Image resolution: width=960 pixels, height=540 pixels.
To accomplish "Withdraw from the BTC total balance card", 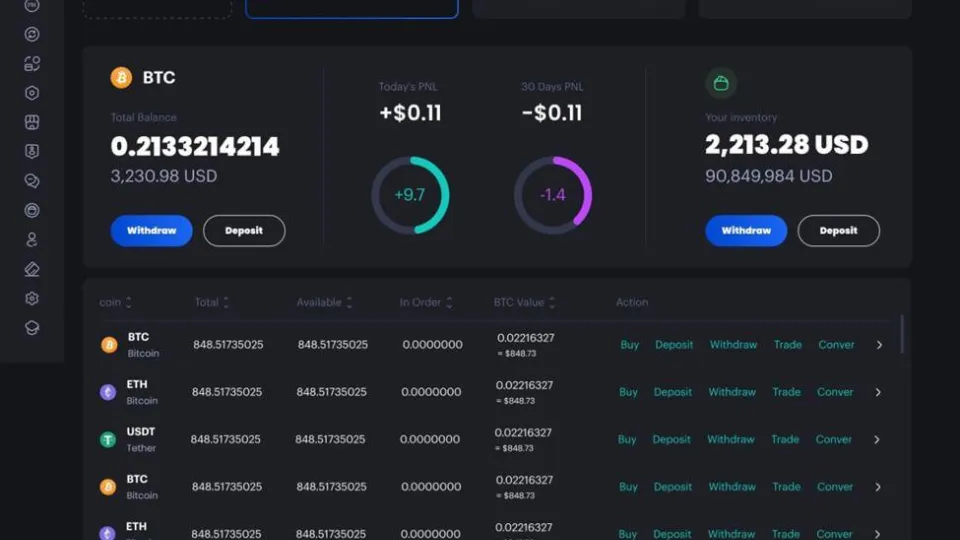I will (151, 231).
